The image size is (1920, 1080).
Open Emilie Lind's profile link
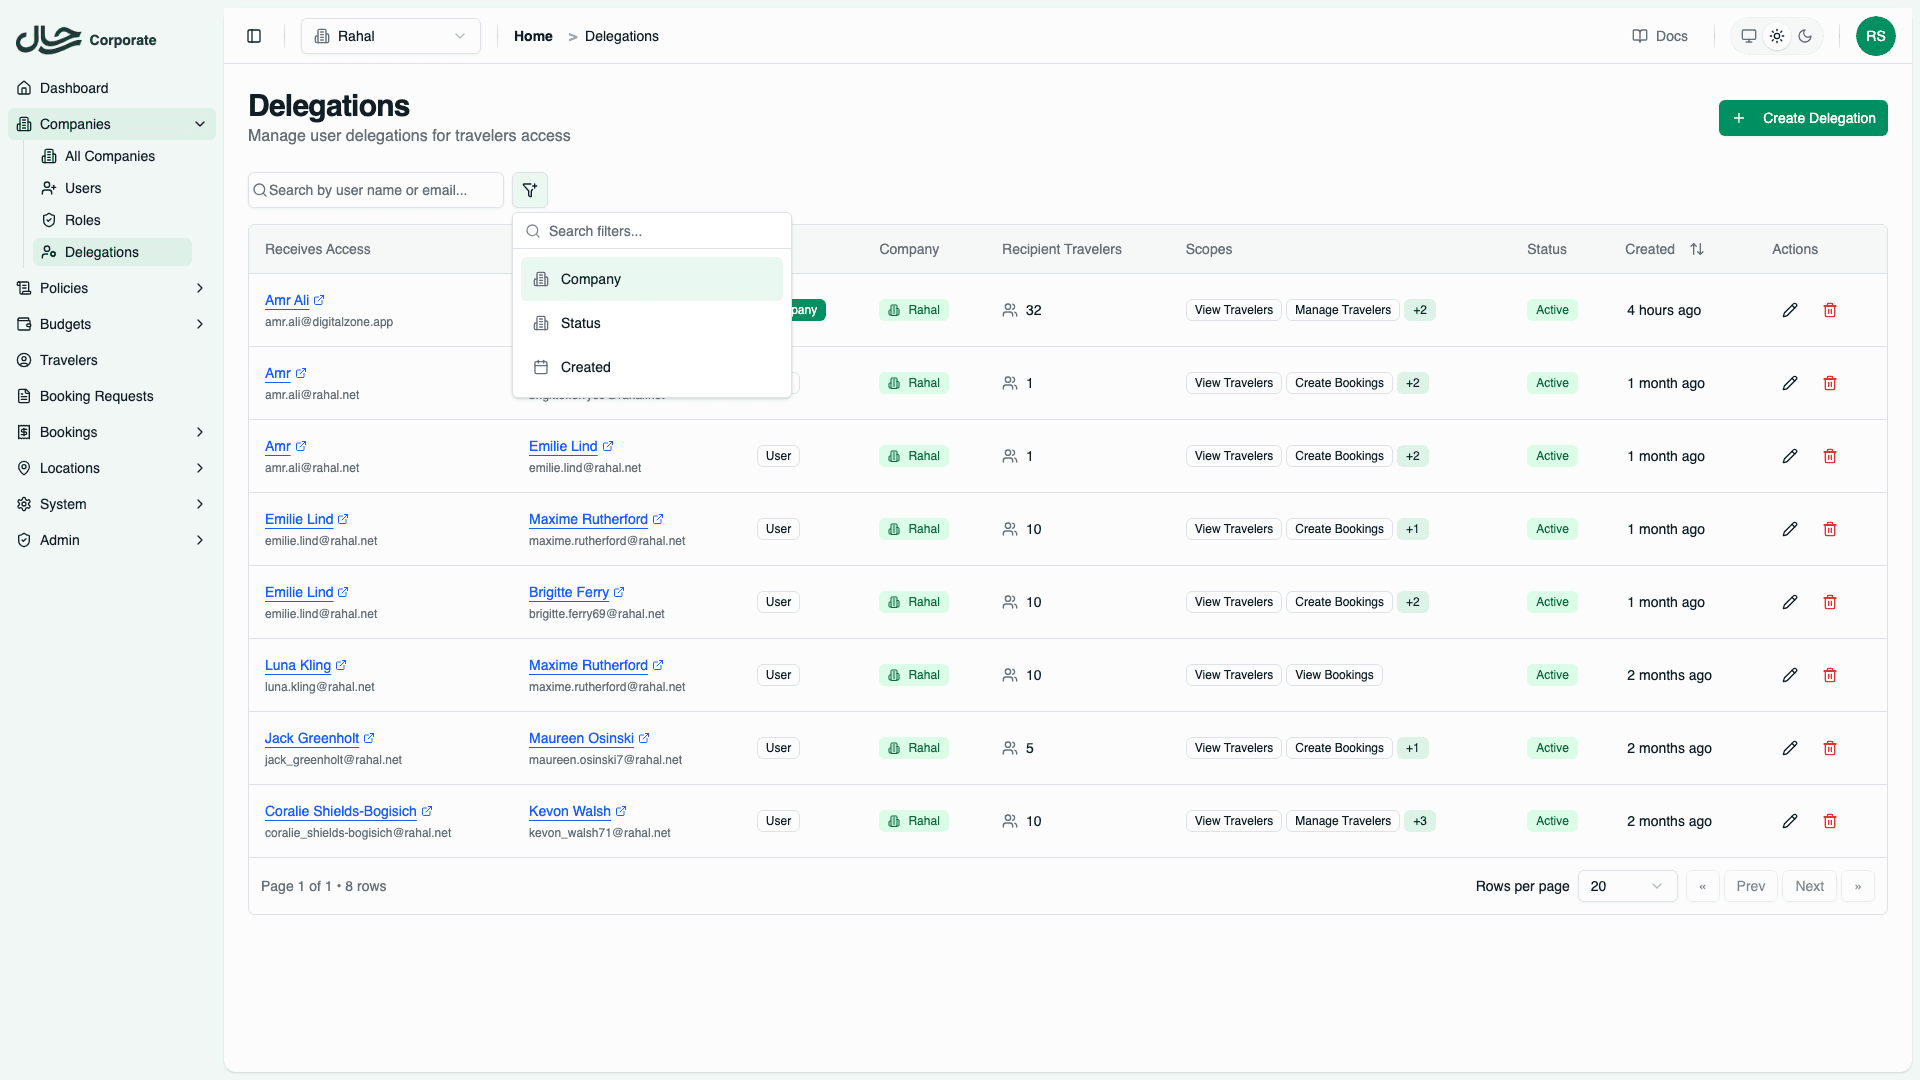pyautogui.click(x=299, y=519)
